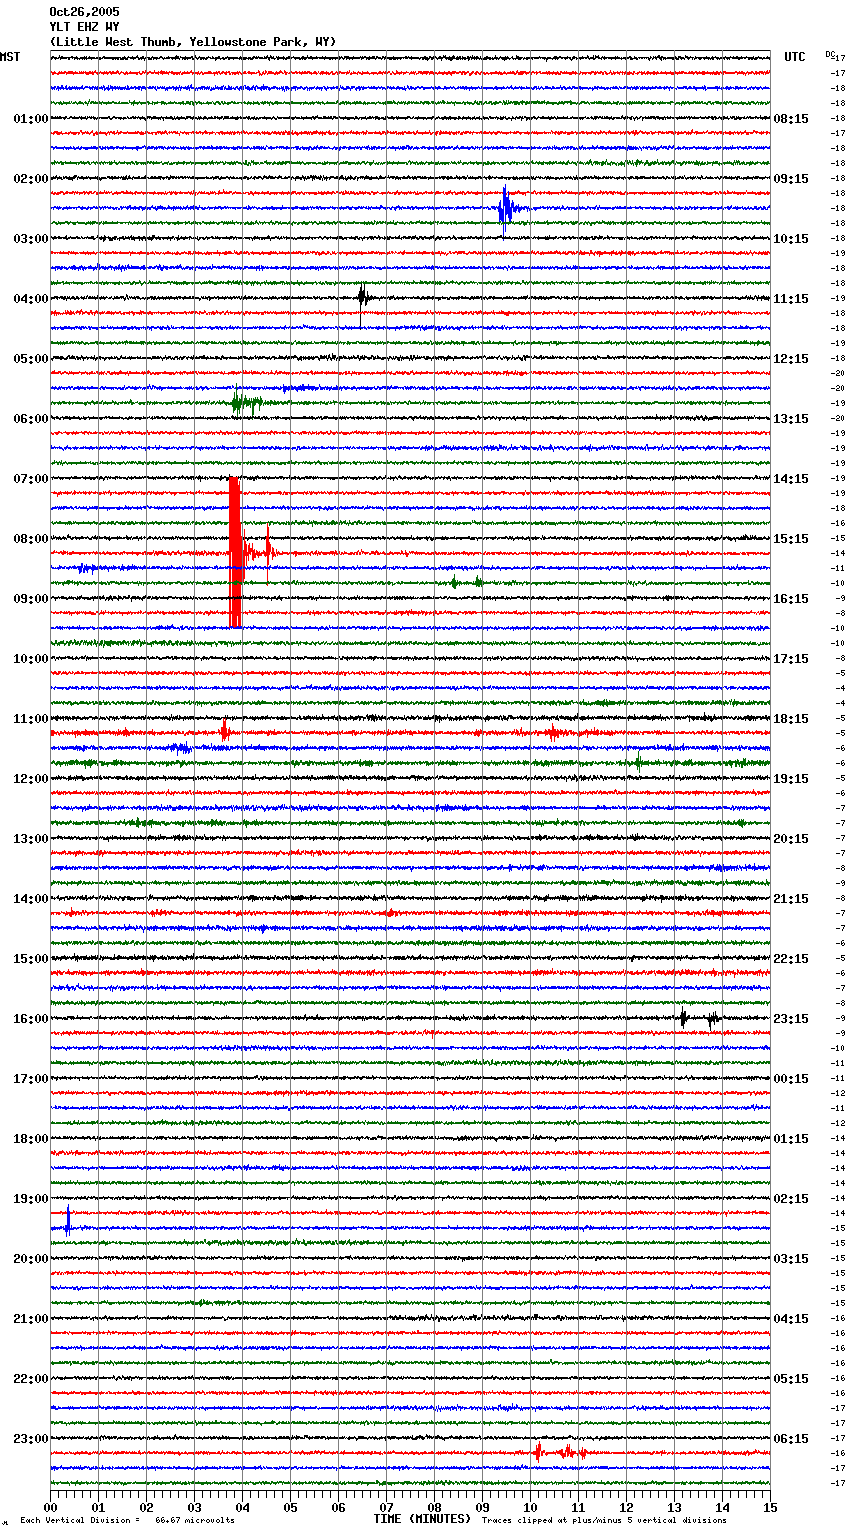
Task: Click the green burst on the 05:45 trace
Action: tap(245, 404)
